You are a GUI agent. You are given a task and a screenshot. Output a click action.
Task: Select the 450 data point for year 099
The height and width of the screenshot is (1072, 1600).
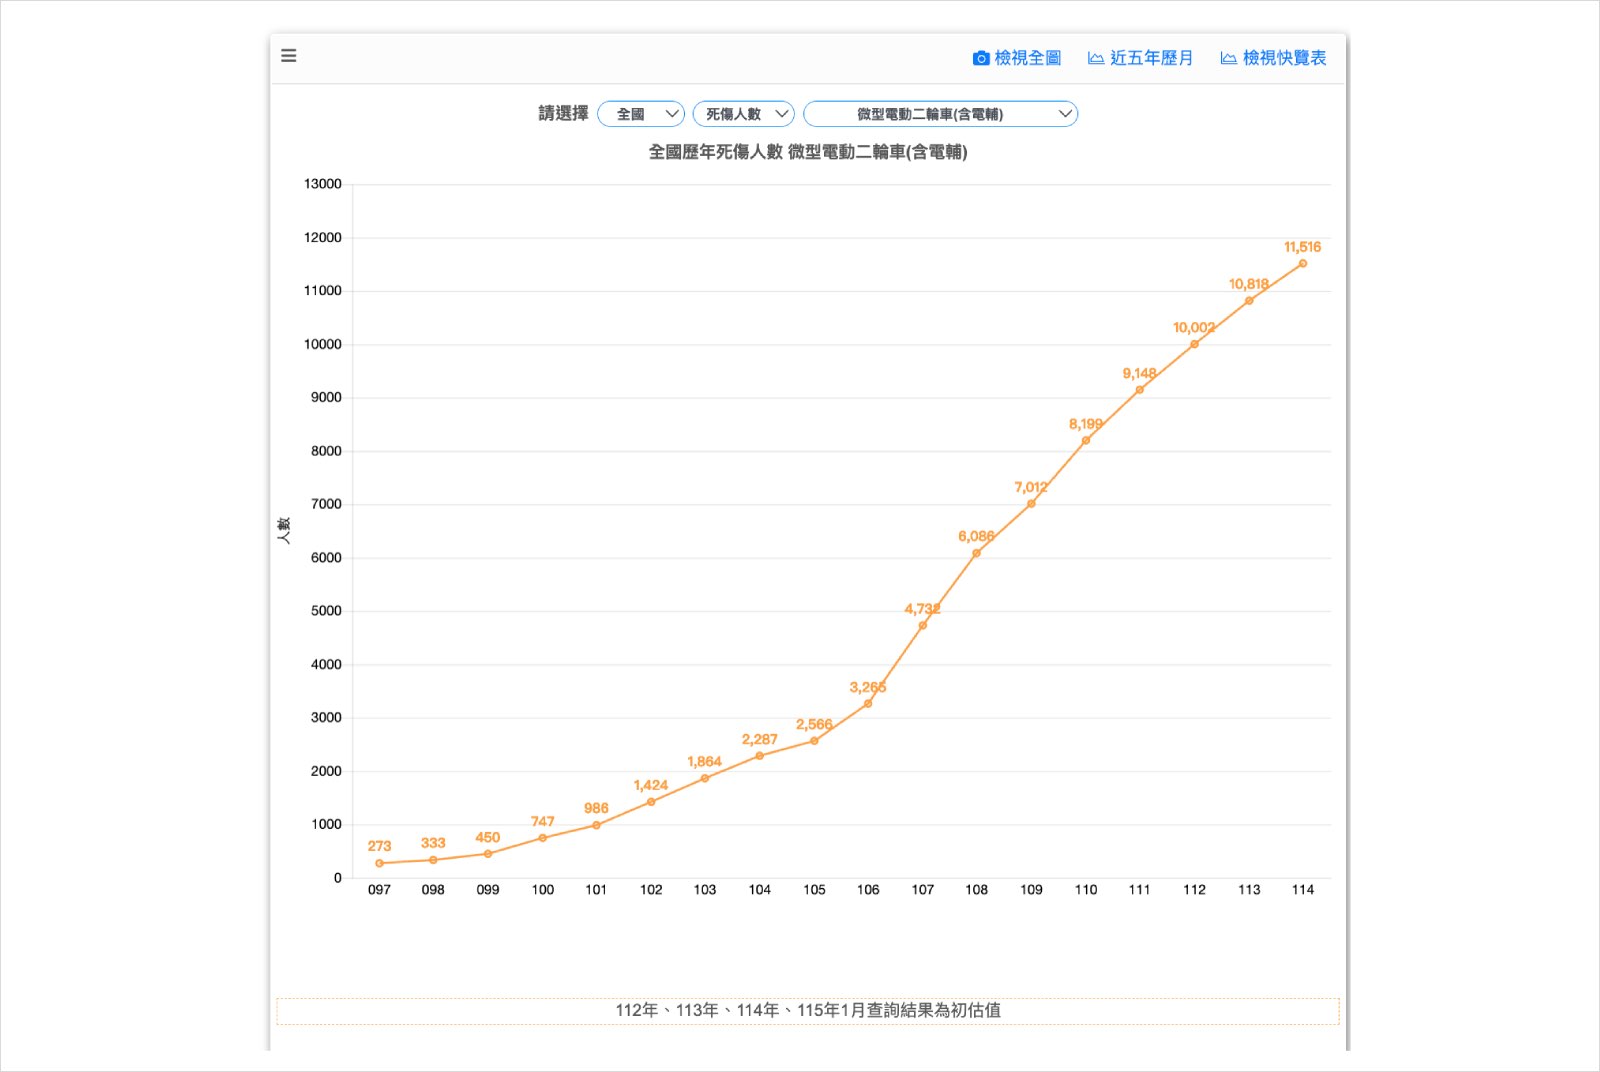tap(488, 854)
